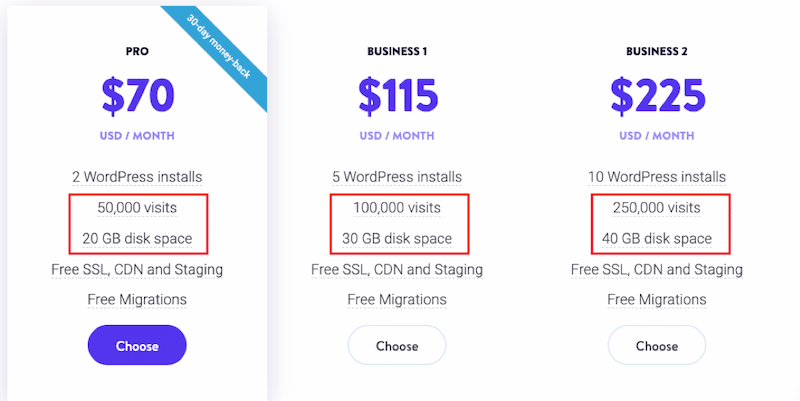Click the $70 price of the Pro plan
Screen dimensions: 800x401
[x=137, y=95]
